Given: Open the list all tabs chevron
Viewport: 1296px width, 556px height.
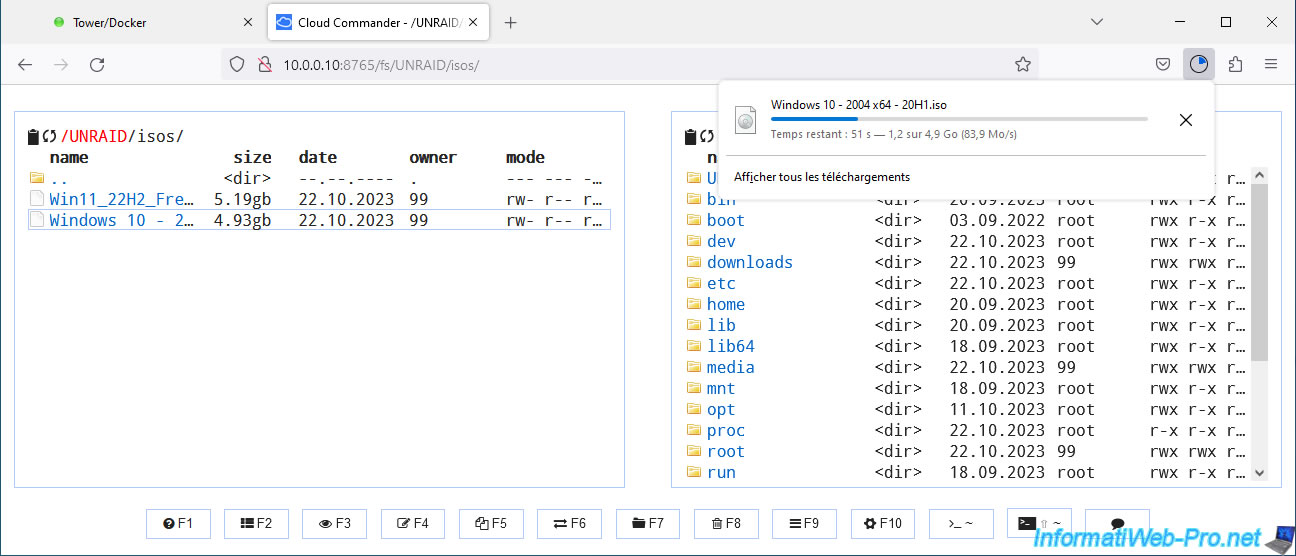Looking at the screenshot, I should point(1097,22).
